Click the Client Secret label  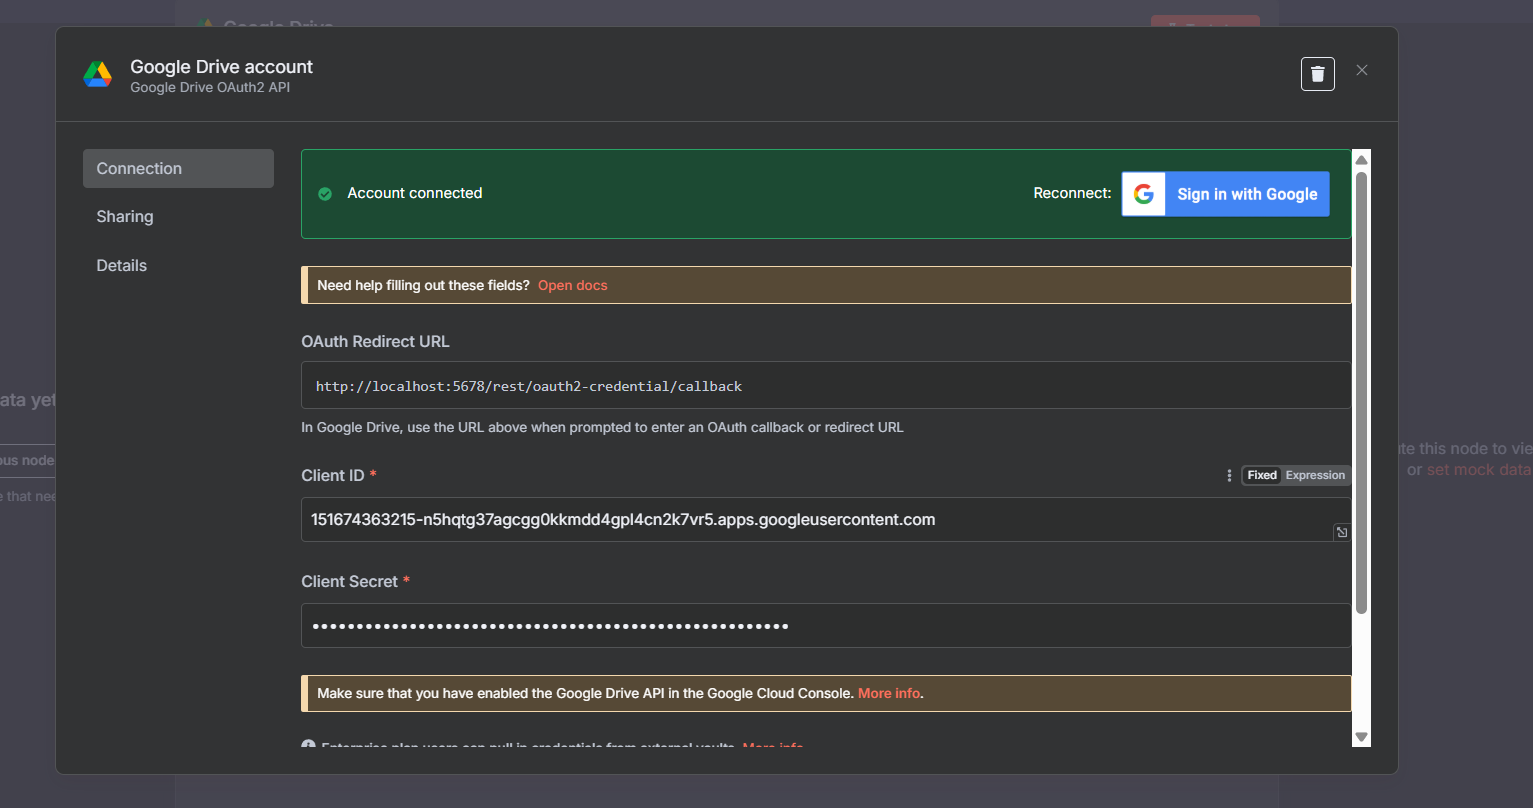click(x=350, y=581)
